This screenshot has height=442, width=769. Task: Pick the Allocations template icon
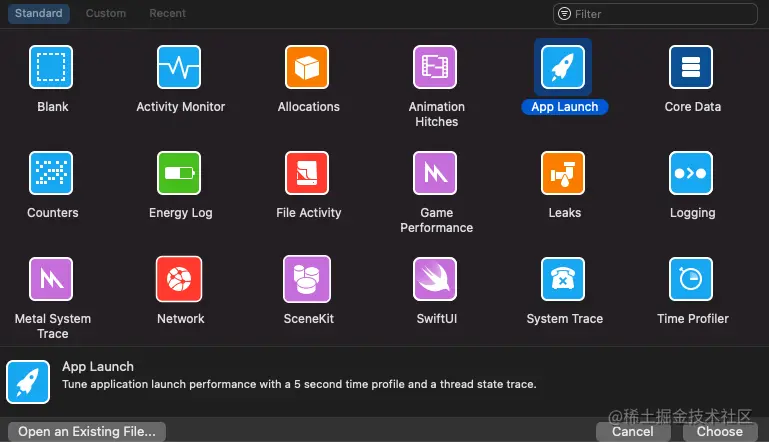[x=307, y=67]
